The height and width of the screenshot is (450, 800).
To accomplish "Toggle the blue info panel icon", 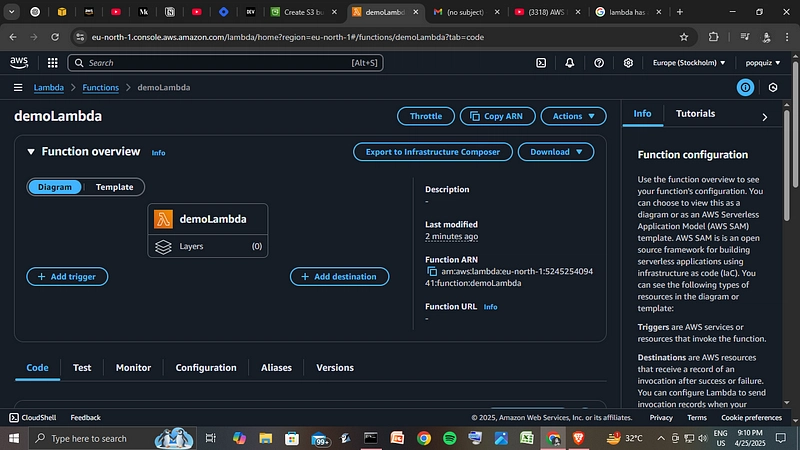I will 745,87.
